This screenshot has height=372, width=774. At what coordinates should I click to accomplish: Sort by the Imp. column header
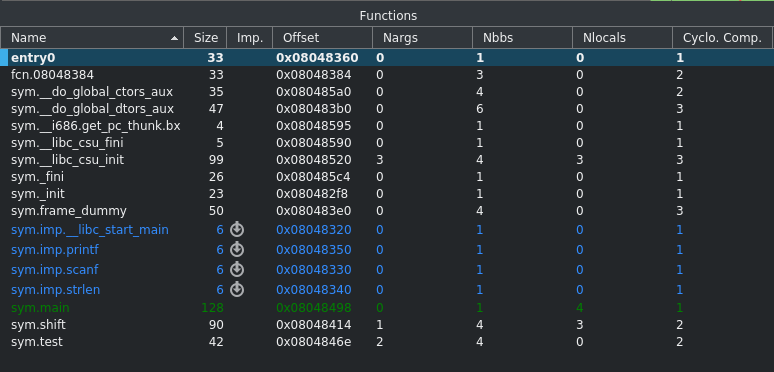pyautogui.click(x=250, y=37)
